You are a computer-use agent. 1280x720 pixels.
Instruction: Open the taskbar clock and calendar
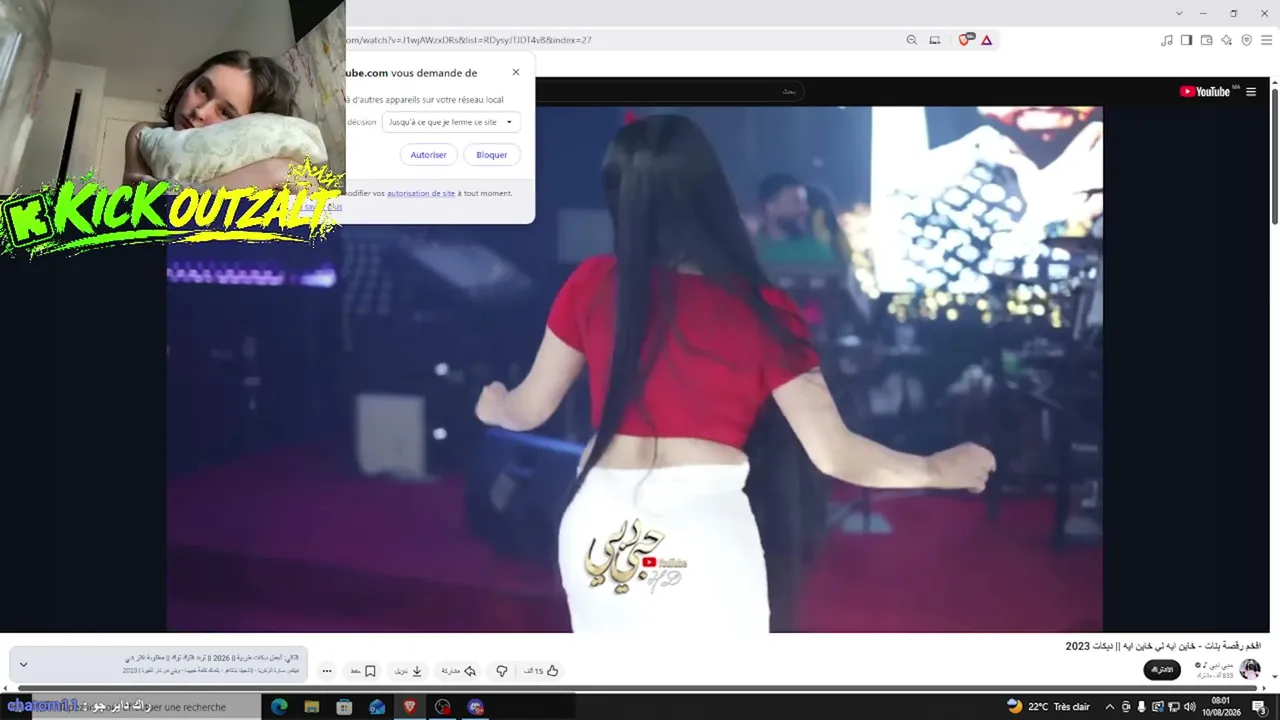pyautogui.click(x=1220, y=707)
